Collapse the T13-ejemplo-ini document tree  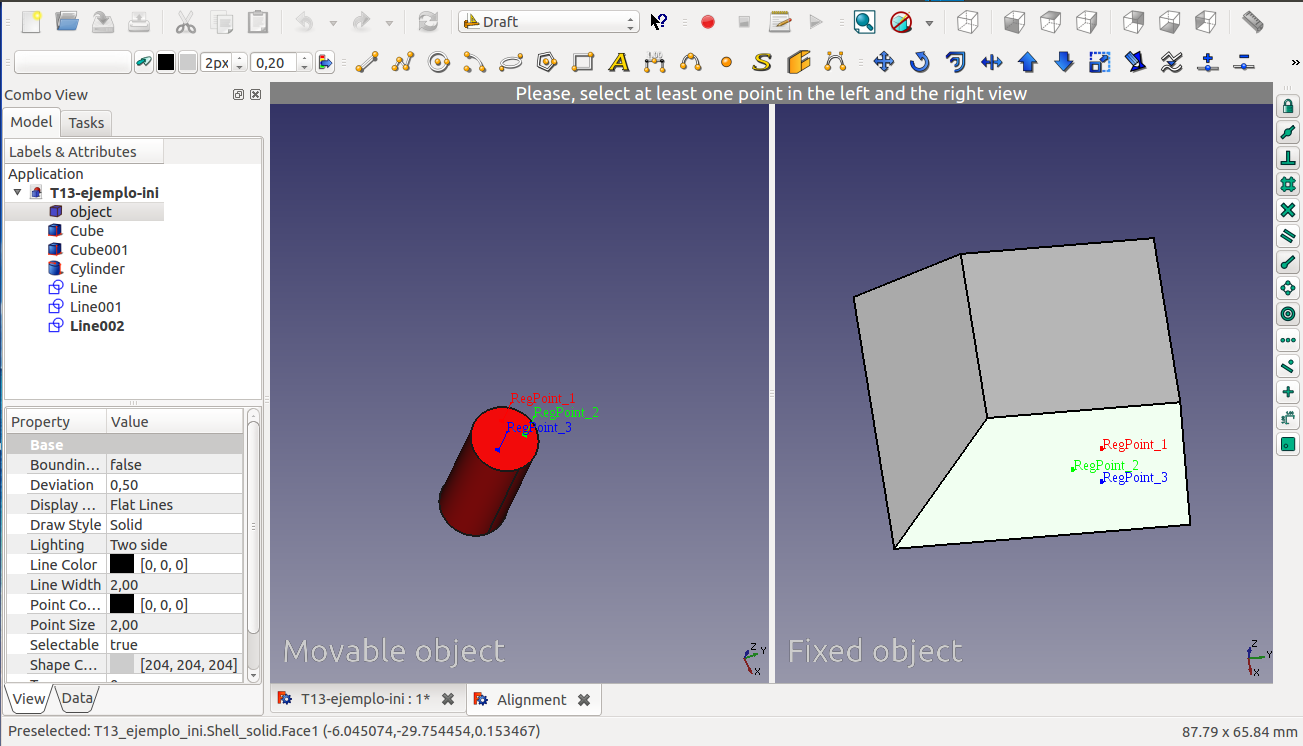(17, 193)
